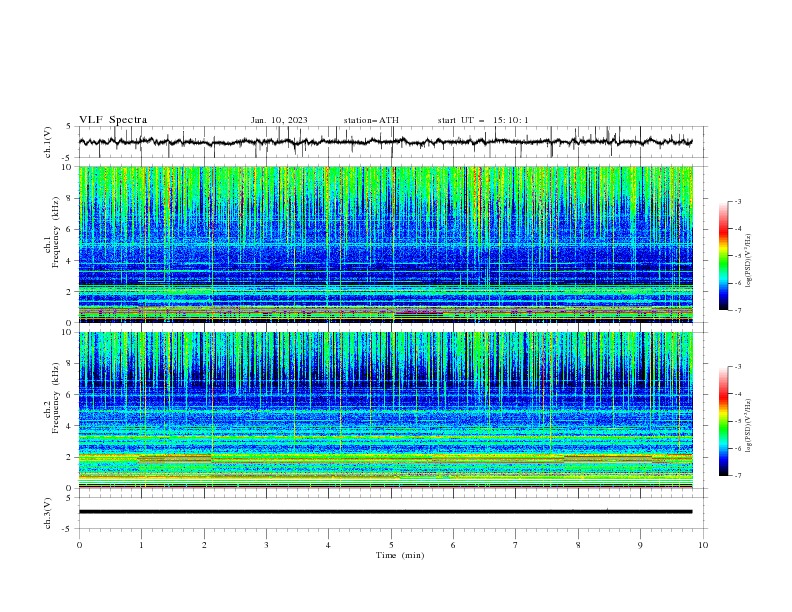This screenshot has width=792, height=612.
Task: Click the log(PSD) label beside the ch.2 color bar
Action: point(749,425)
